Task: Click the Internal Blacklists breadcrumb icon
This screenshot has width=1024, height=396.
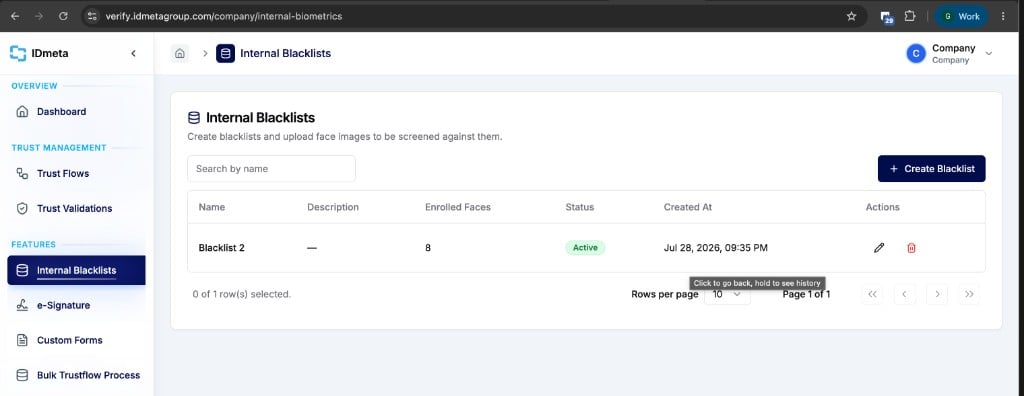Action: click(x=225, y=54)
